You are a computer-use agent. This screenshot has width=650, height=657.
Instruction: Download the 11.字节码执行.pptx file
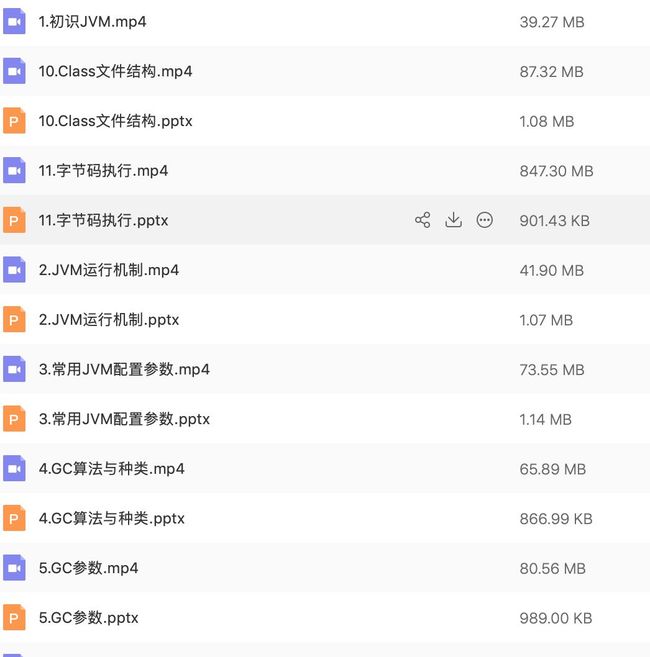pos(453,220)
